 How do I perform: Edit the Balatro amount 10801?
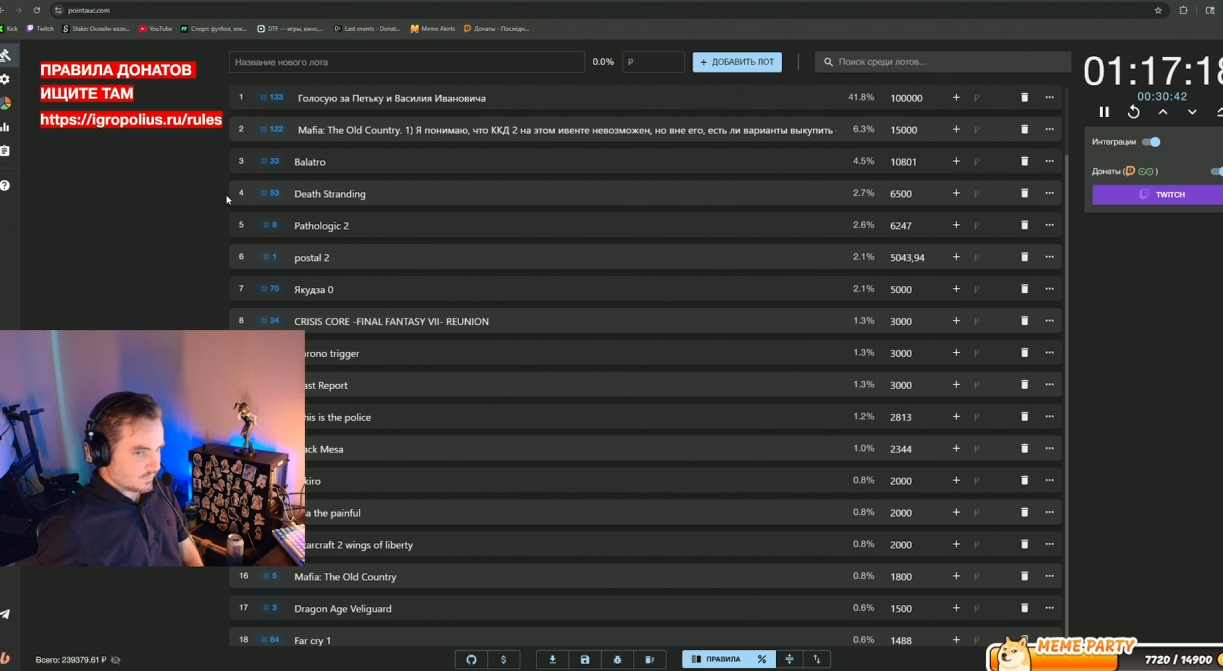point(903,162)
